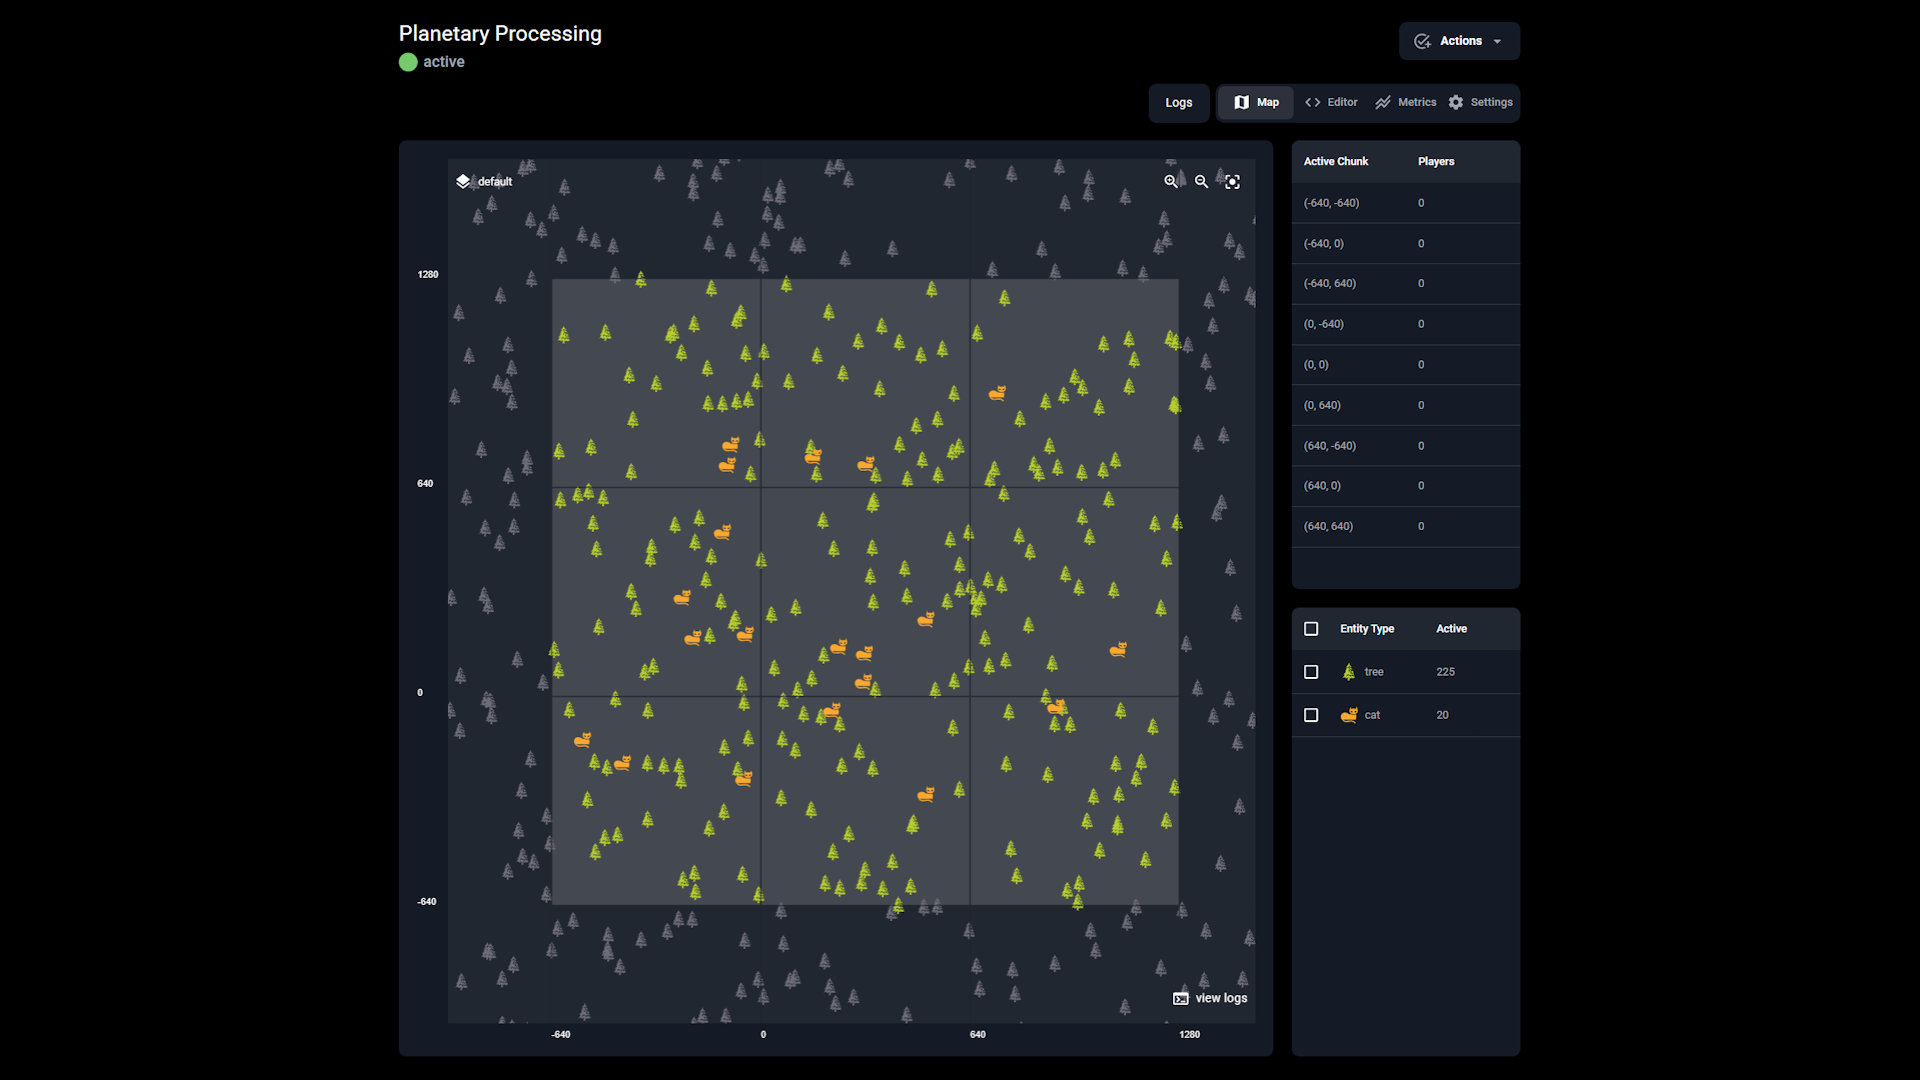Click the view logs terminal icon

click(x=1181, y=998)
